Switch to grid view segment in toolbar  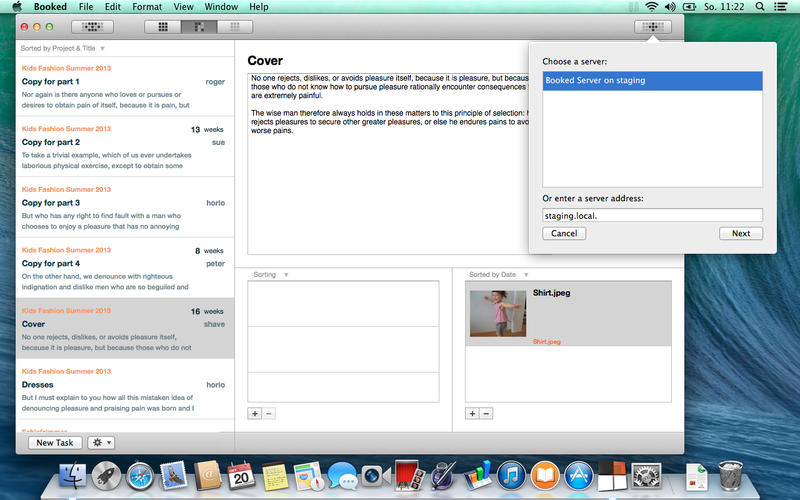[163, 27]
